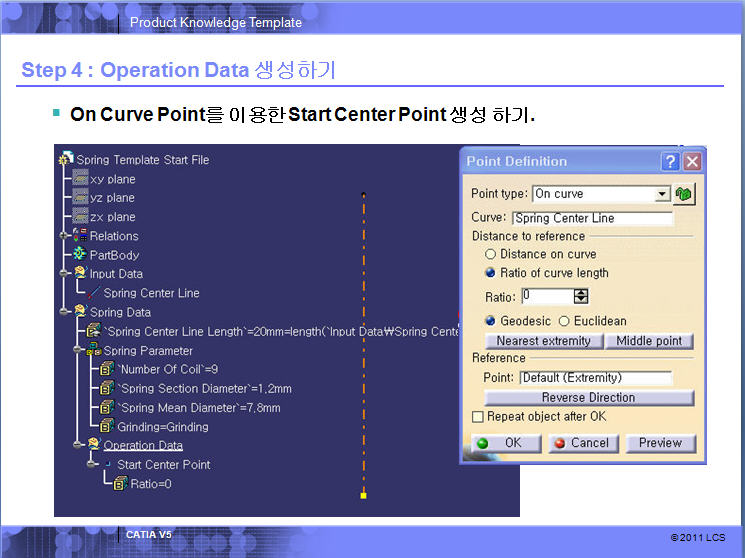Collapse the Start Center Point node
Screen dimensions: 745x558
click(90, 464)
